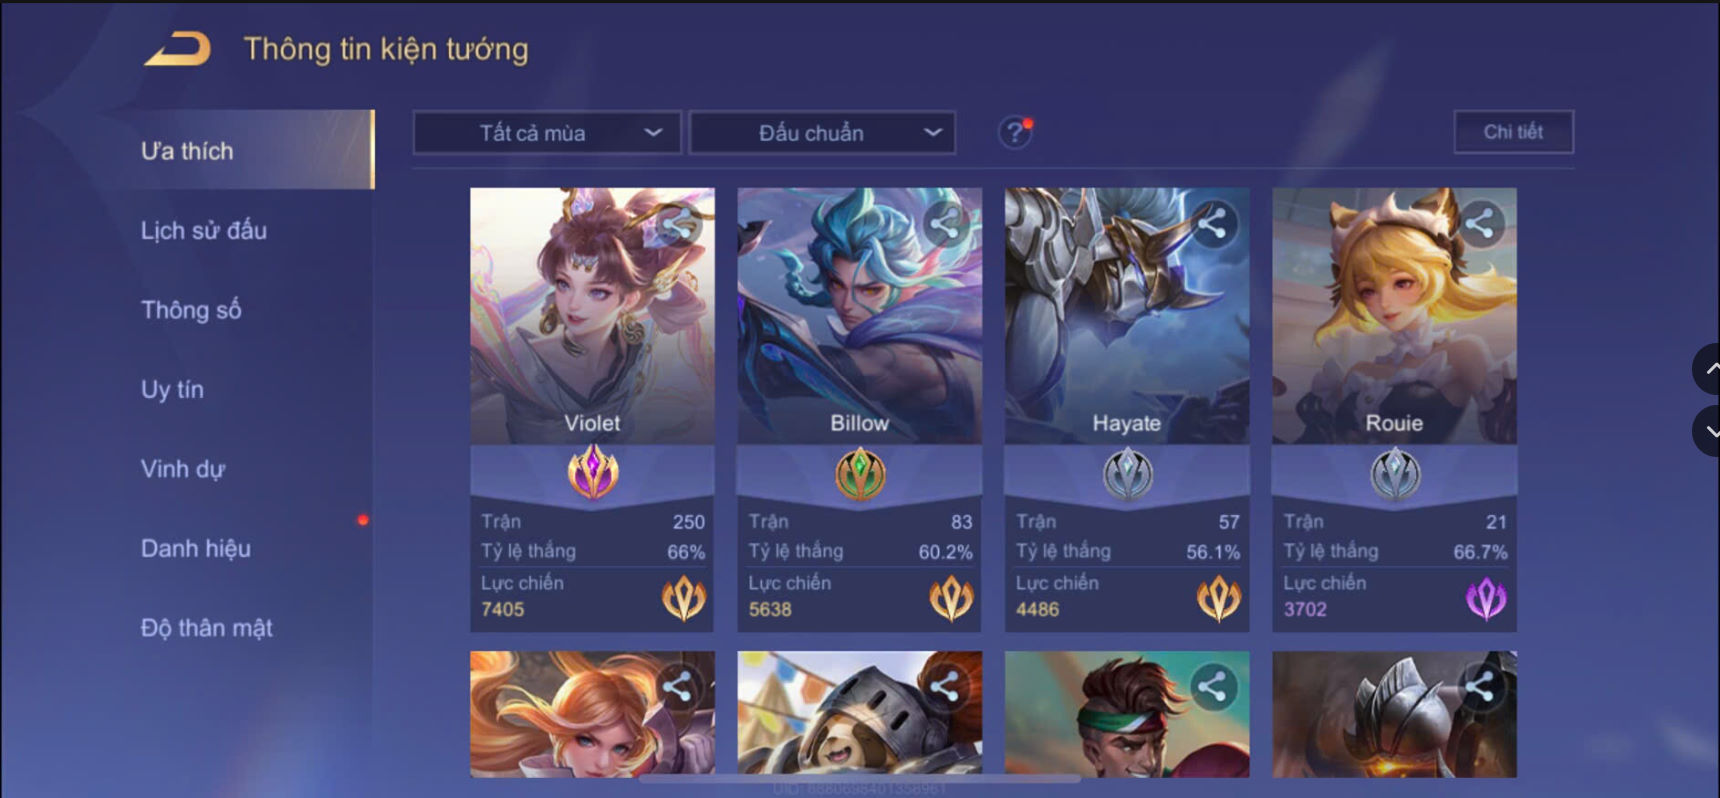Click the Chi tiết button
1720x798 pixels.
click(1513, 132)
